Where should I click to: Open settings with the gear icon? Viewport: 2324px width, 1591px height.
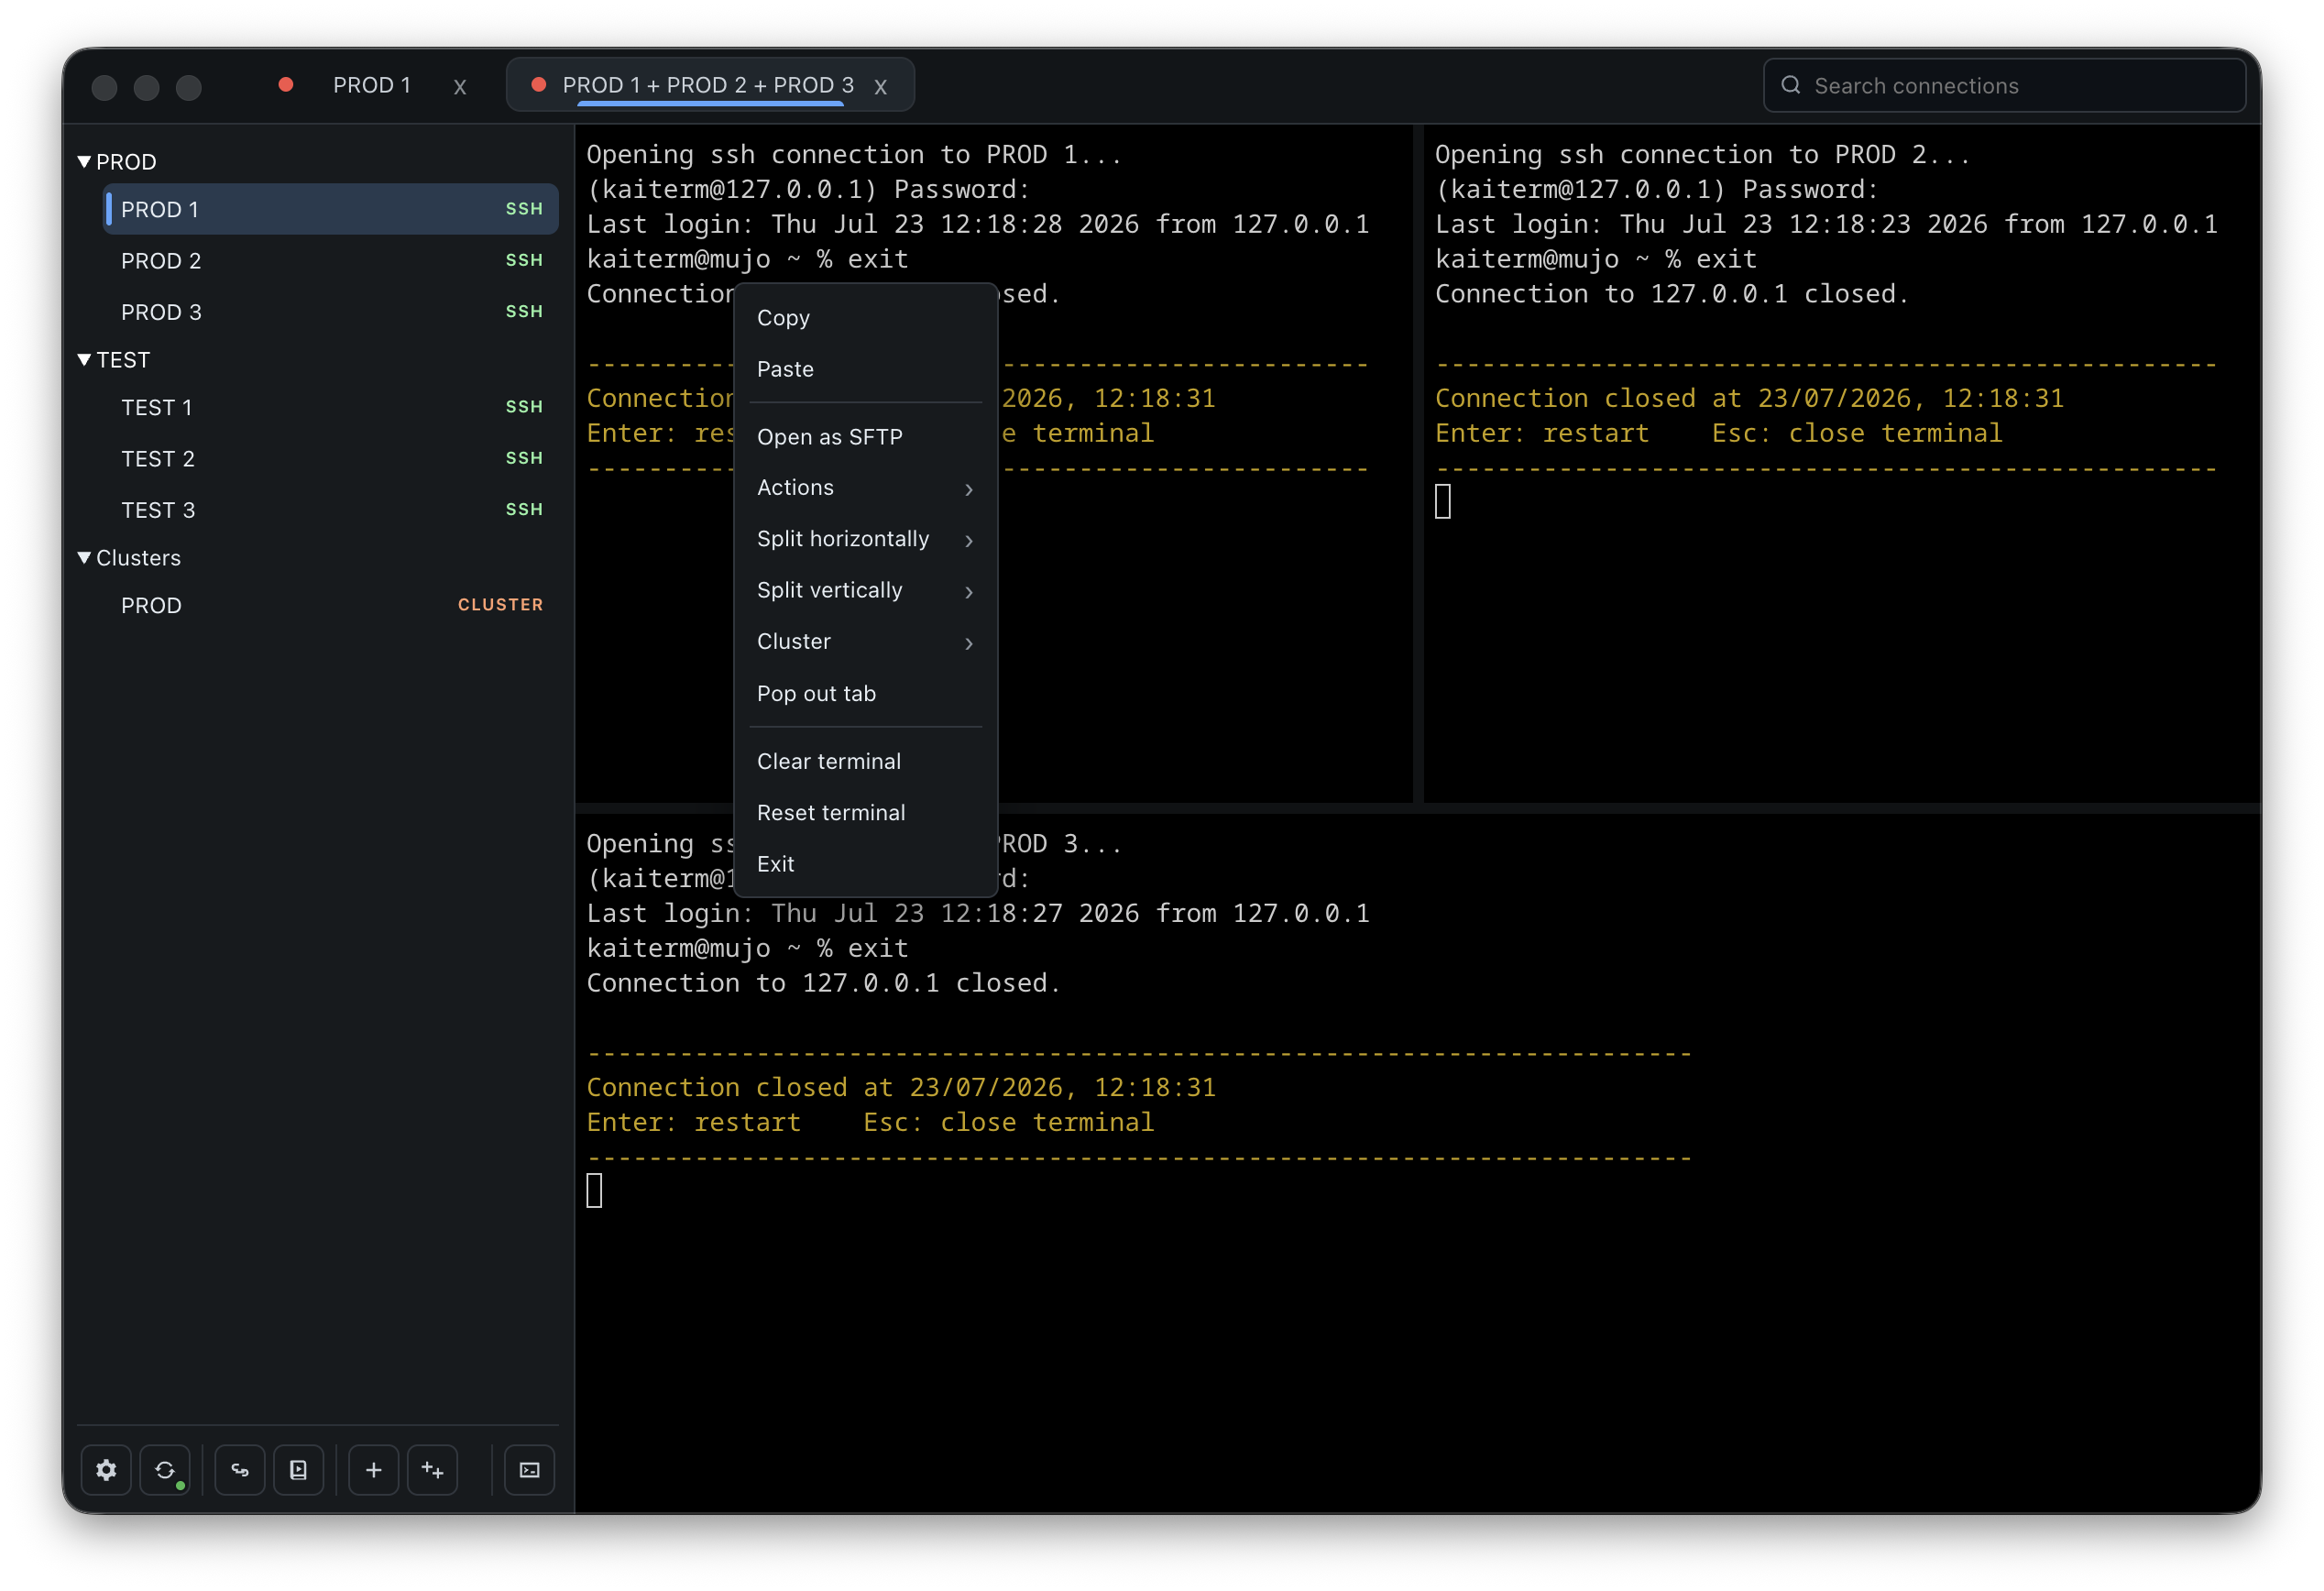[106, 1469]
